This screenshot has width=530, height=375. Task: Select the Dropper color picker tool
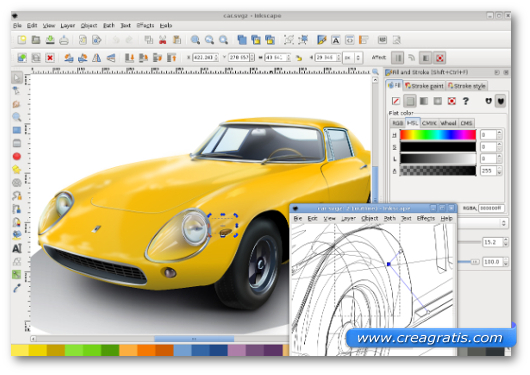coord(17,288)
